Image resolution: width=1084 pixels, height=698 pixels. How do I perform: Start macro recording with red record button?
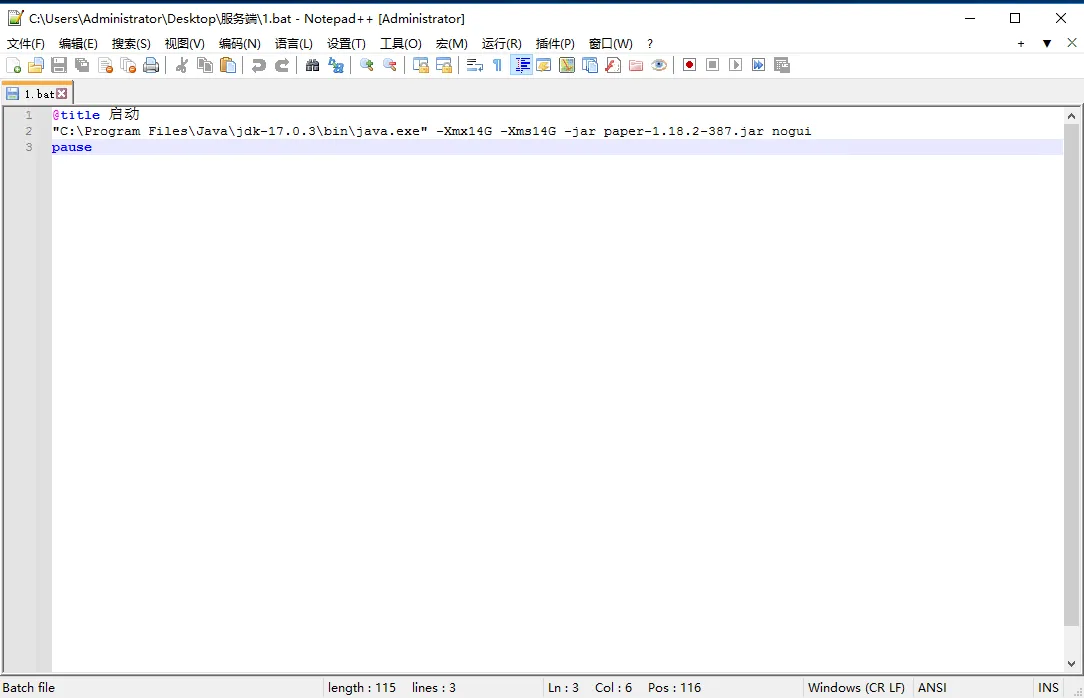(x=689, y=65)
